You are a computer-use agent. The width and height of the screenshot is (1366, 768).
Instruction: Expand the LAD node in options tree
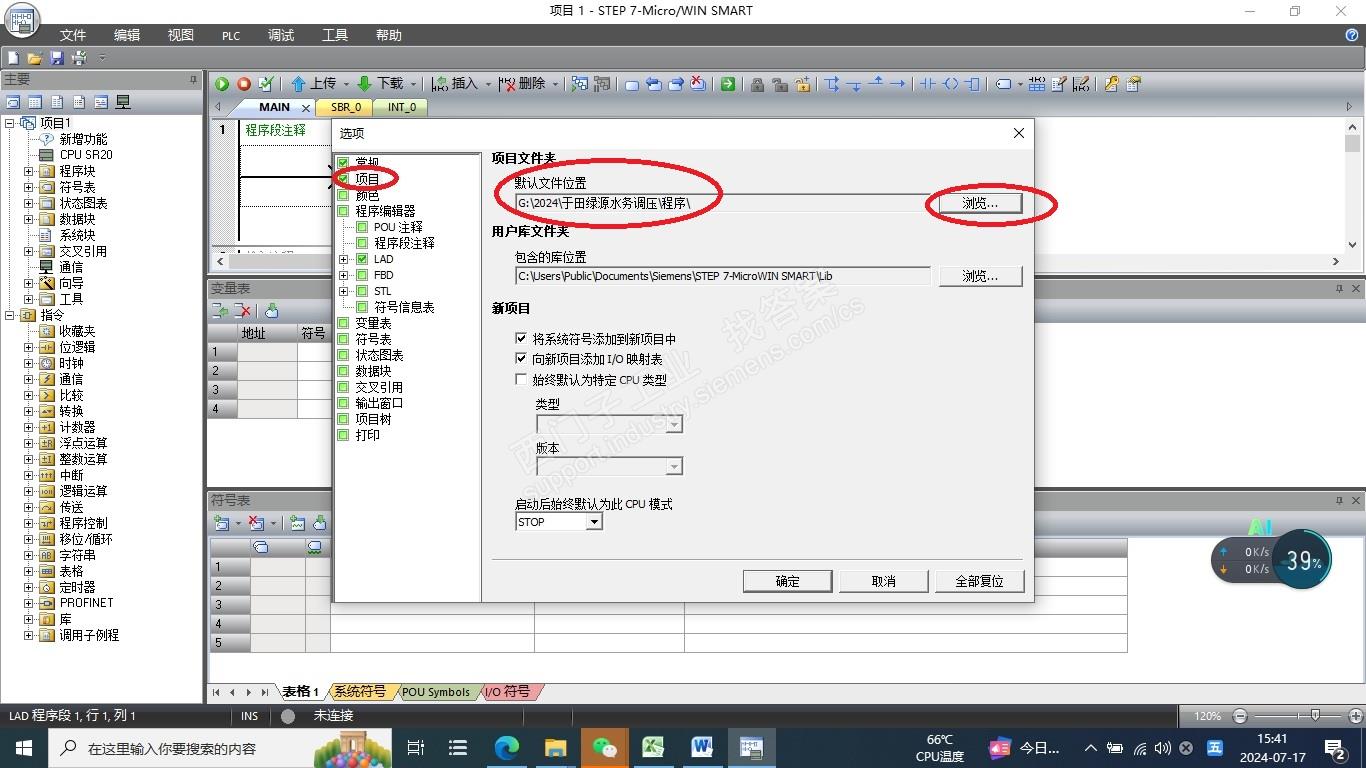click(x=344, y=259)
